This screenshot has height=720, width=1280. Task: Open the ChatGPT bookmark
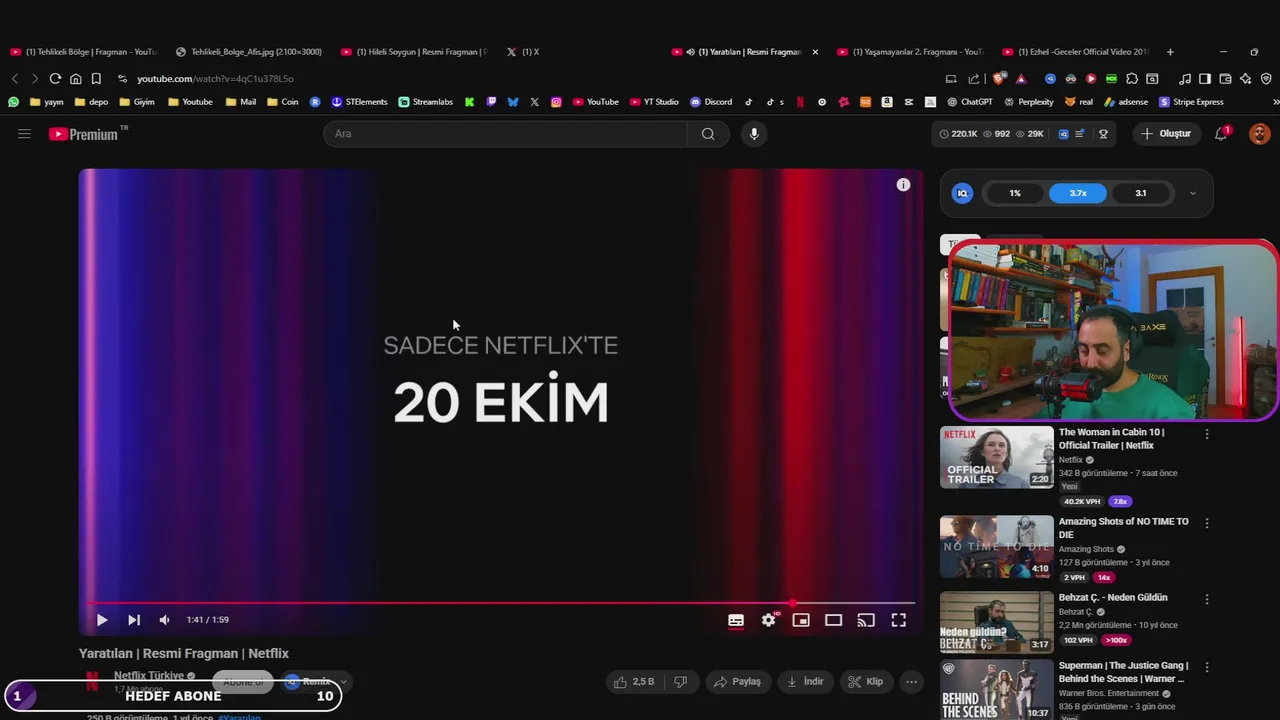tap(970, 102)
